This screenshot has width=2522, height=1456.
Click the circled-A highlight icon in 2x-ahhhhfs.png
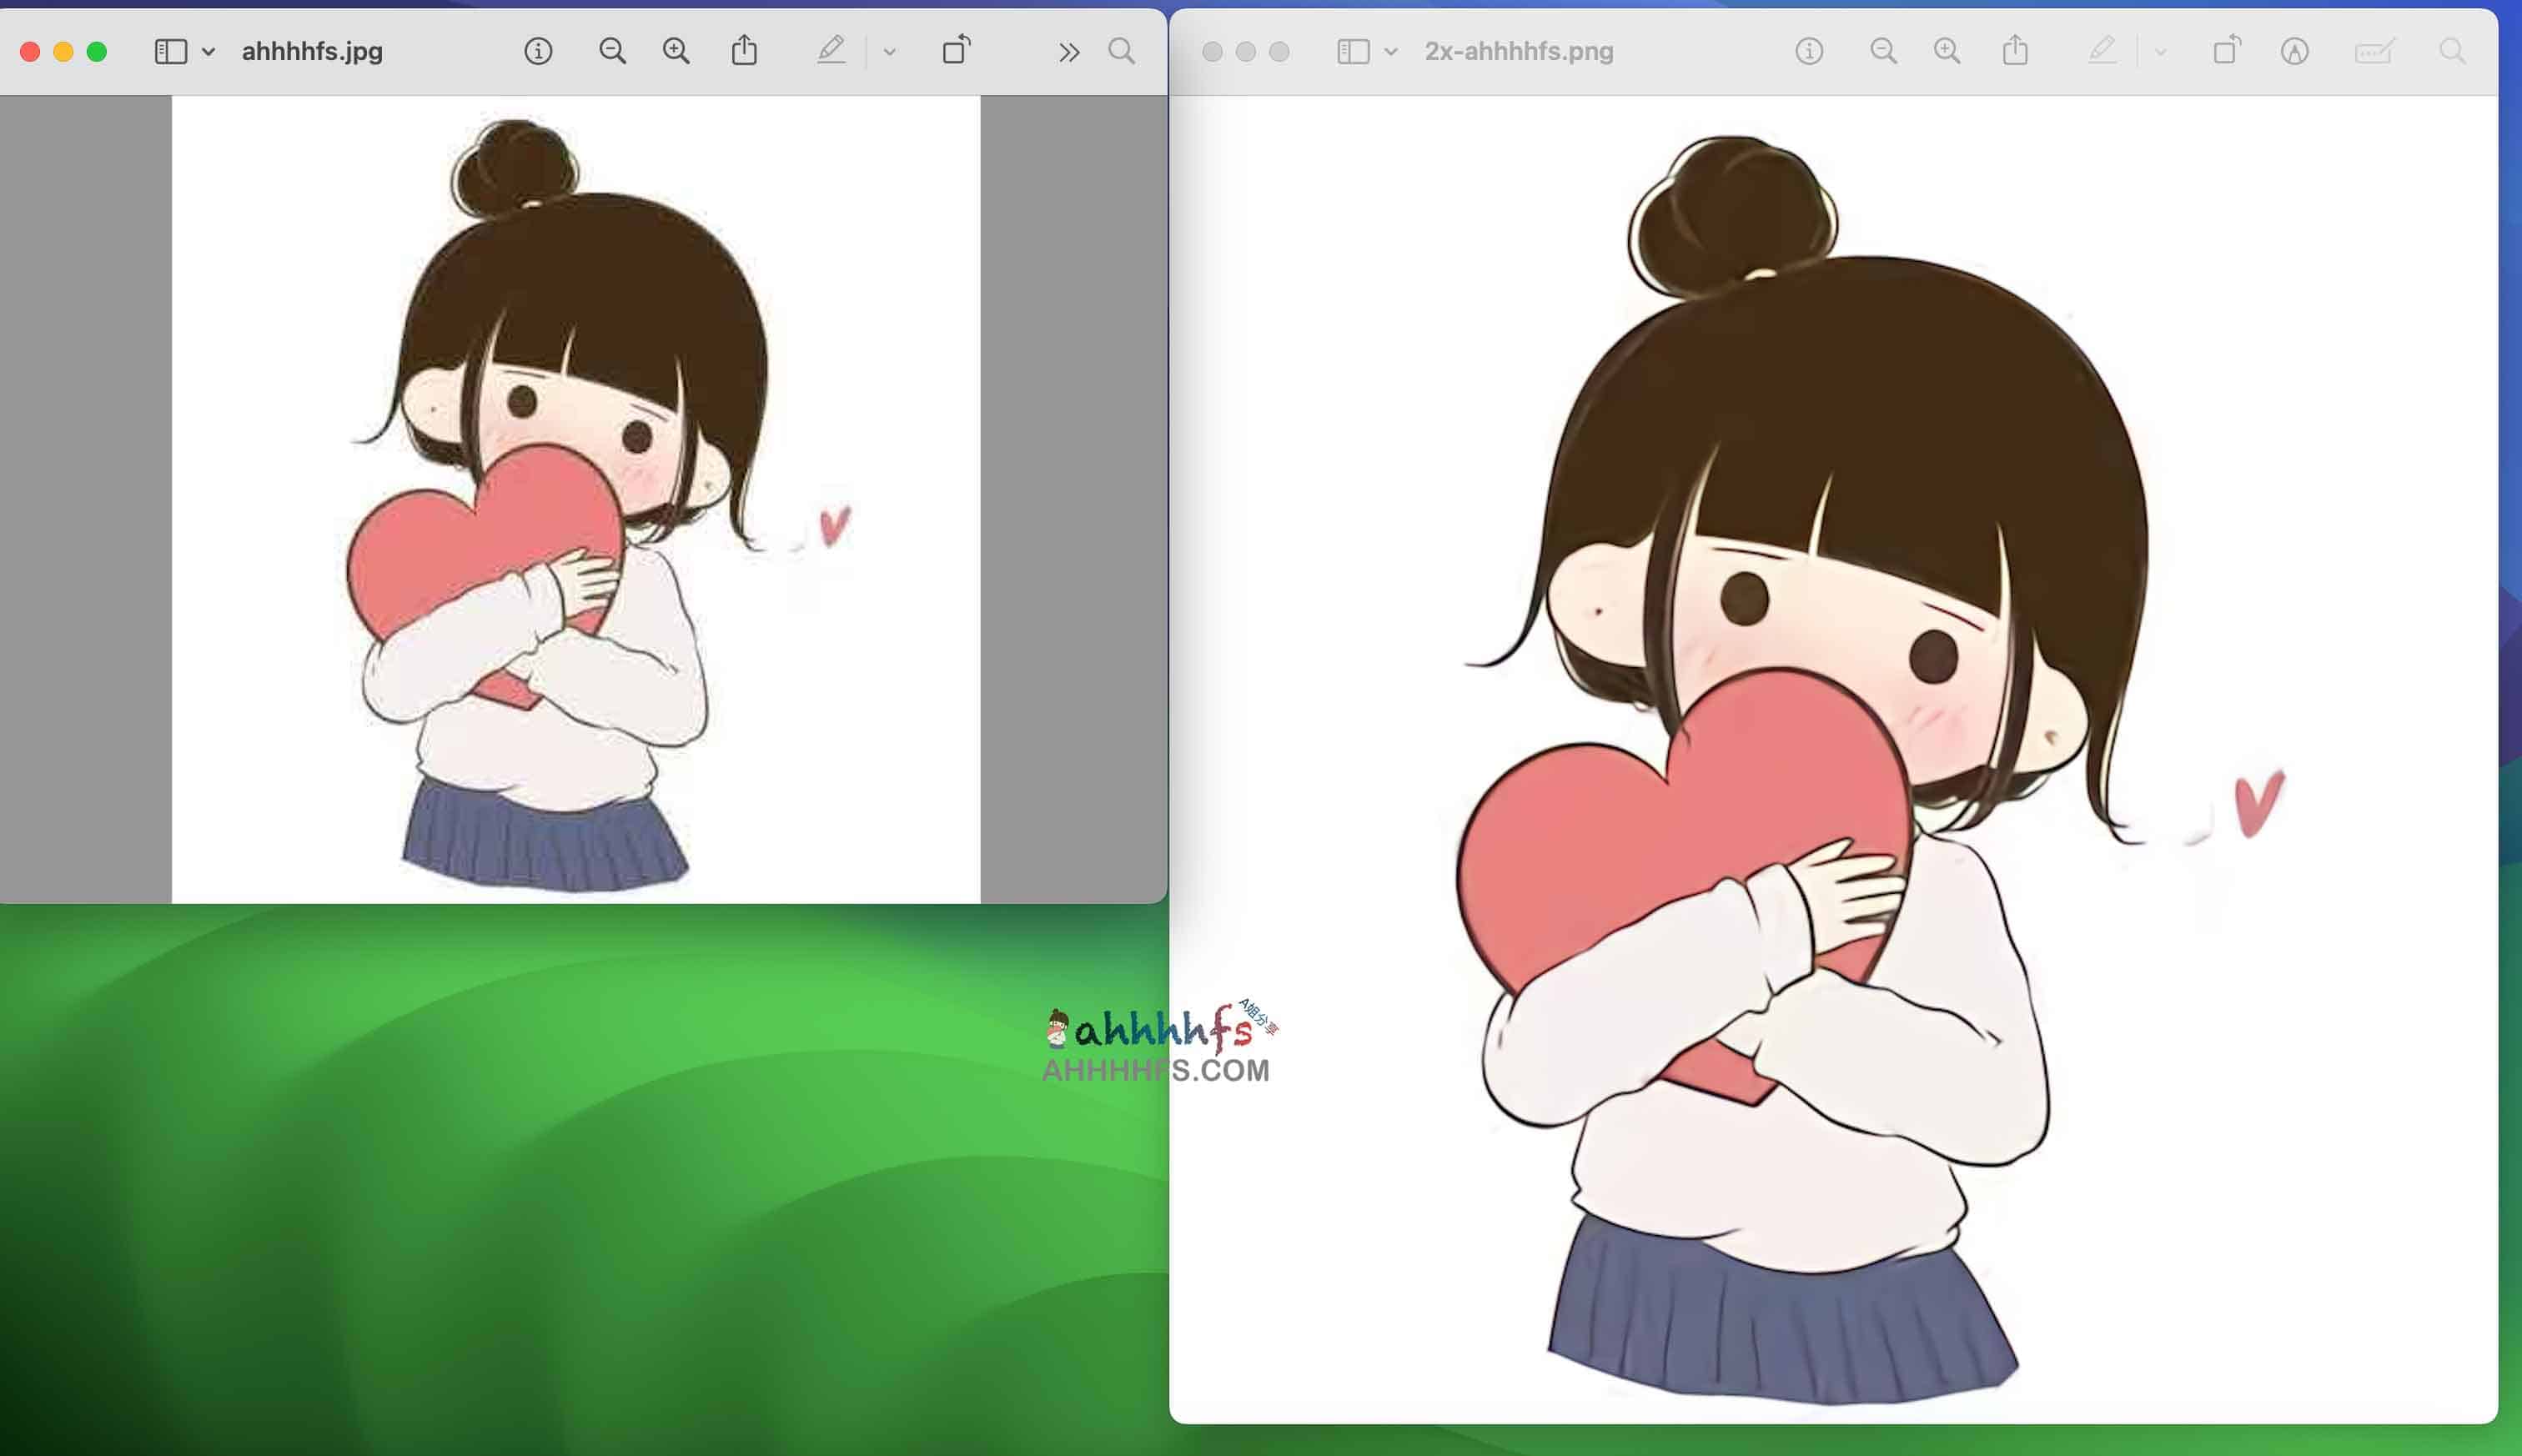(2294, 51)
